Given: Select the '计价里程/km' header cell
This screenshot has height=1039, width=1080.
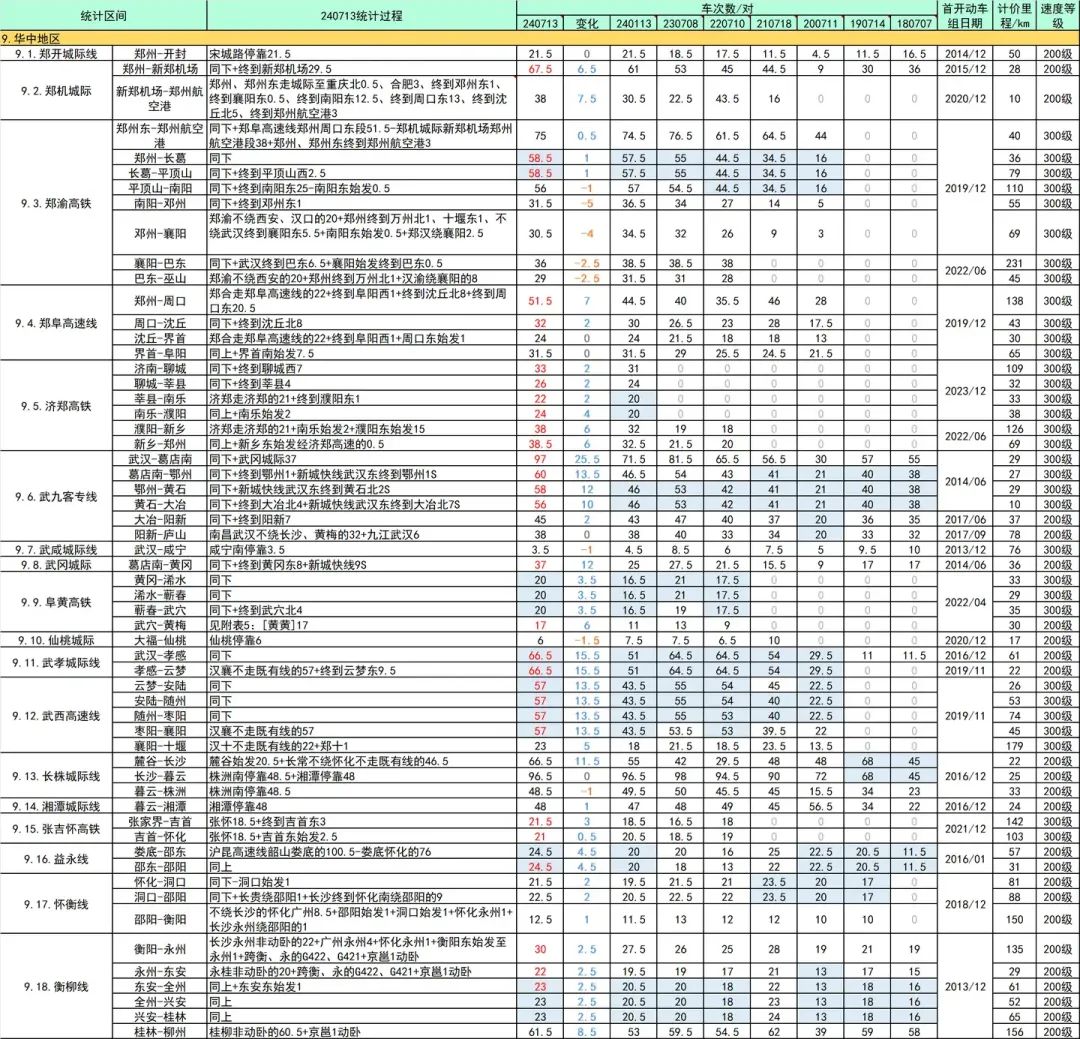Looking at the screenshot, I should click(x=1014, y=15).
